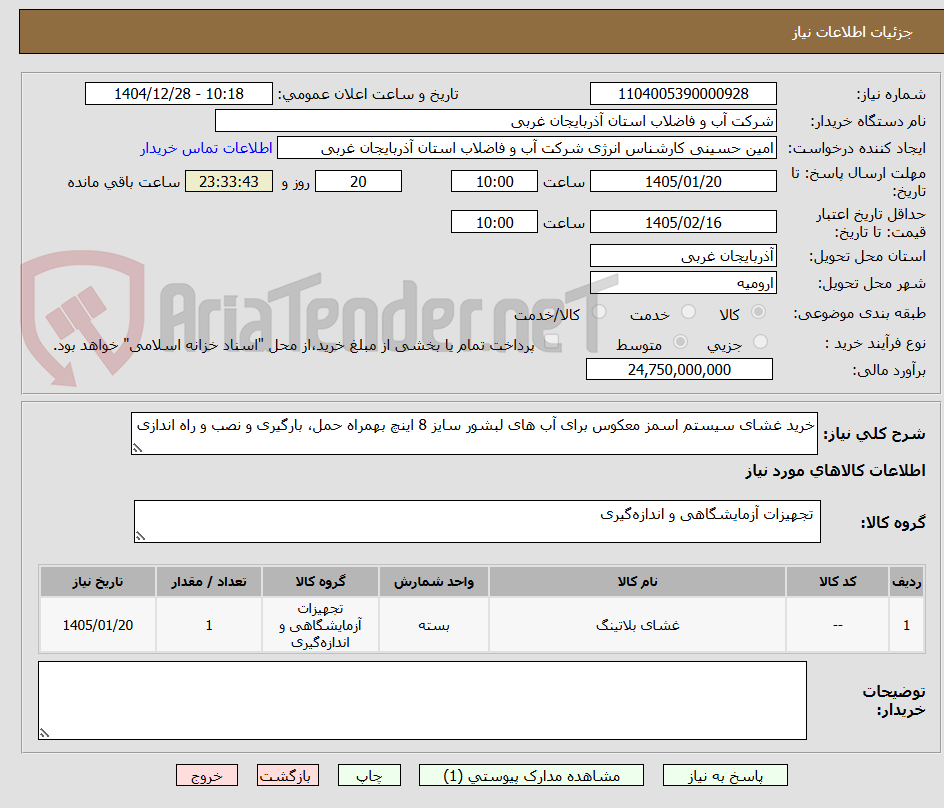
Task: Select the کالا radio button
Action: pos(759,312)
